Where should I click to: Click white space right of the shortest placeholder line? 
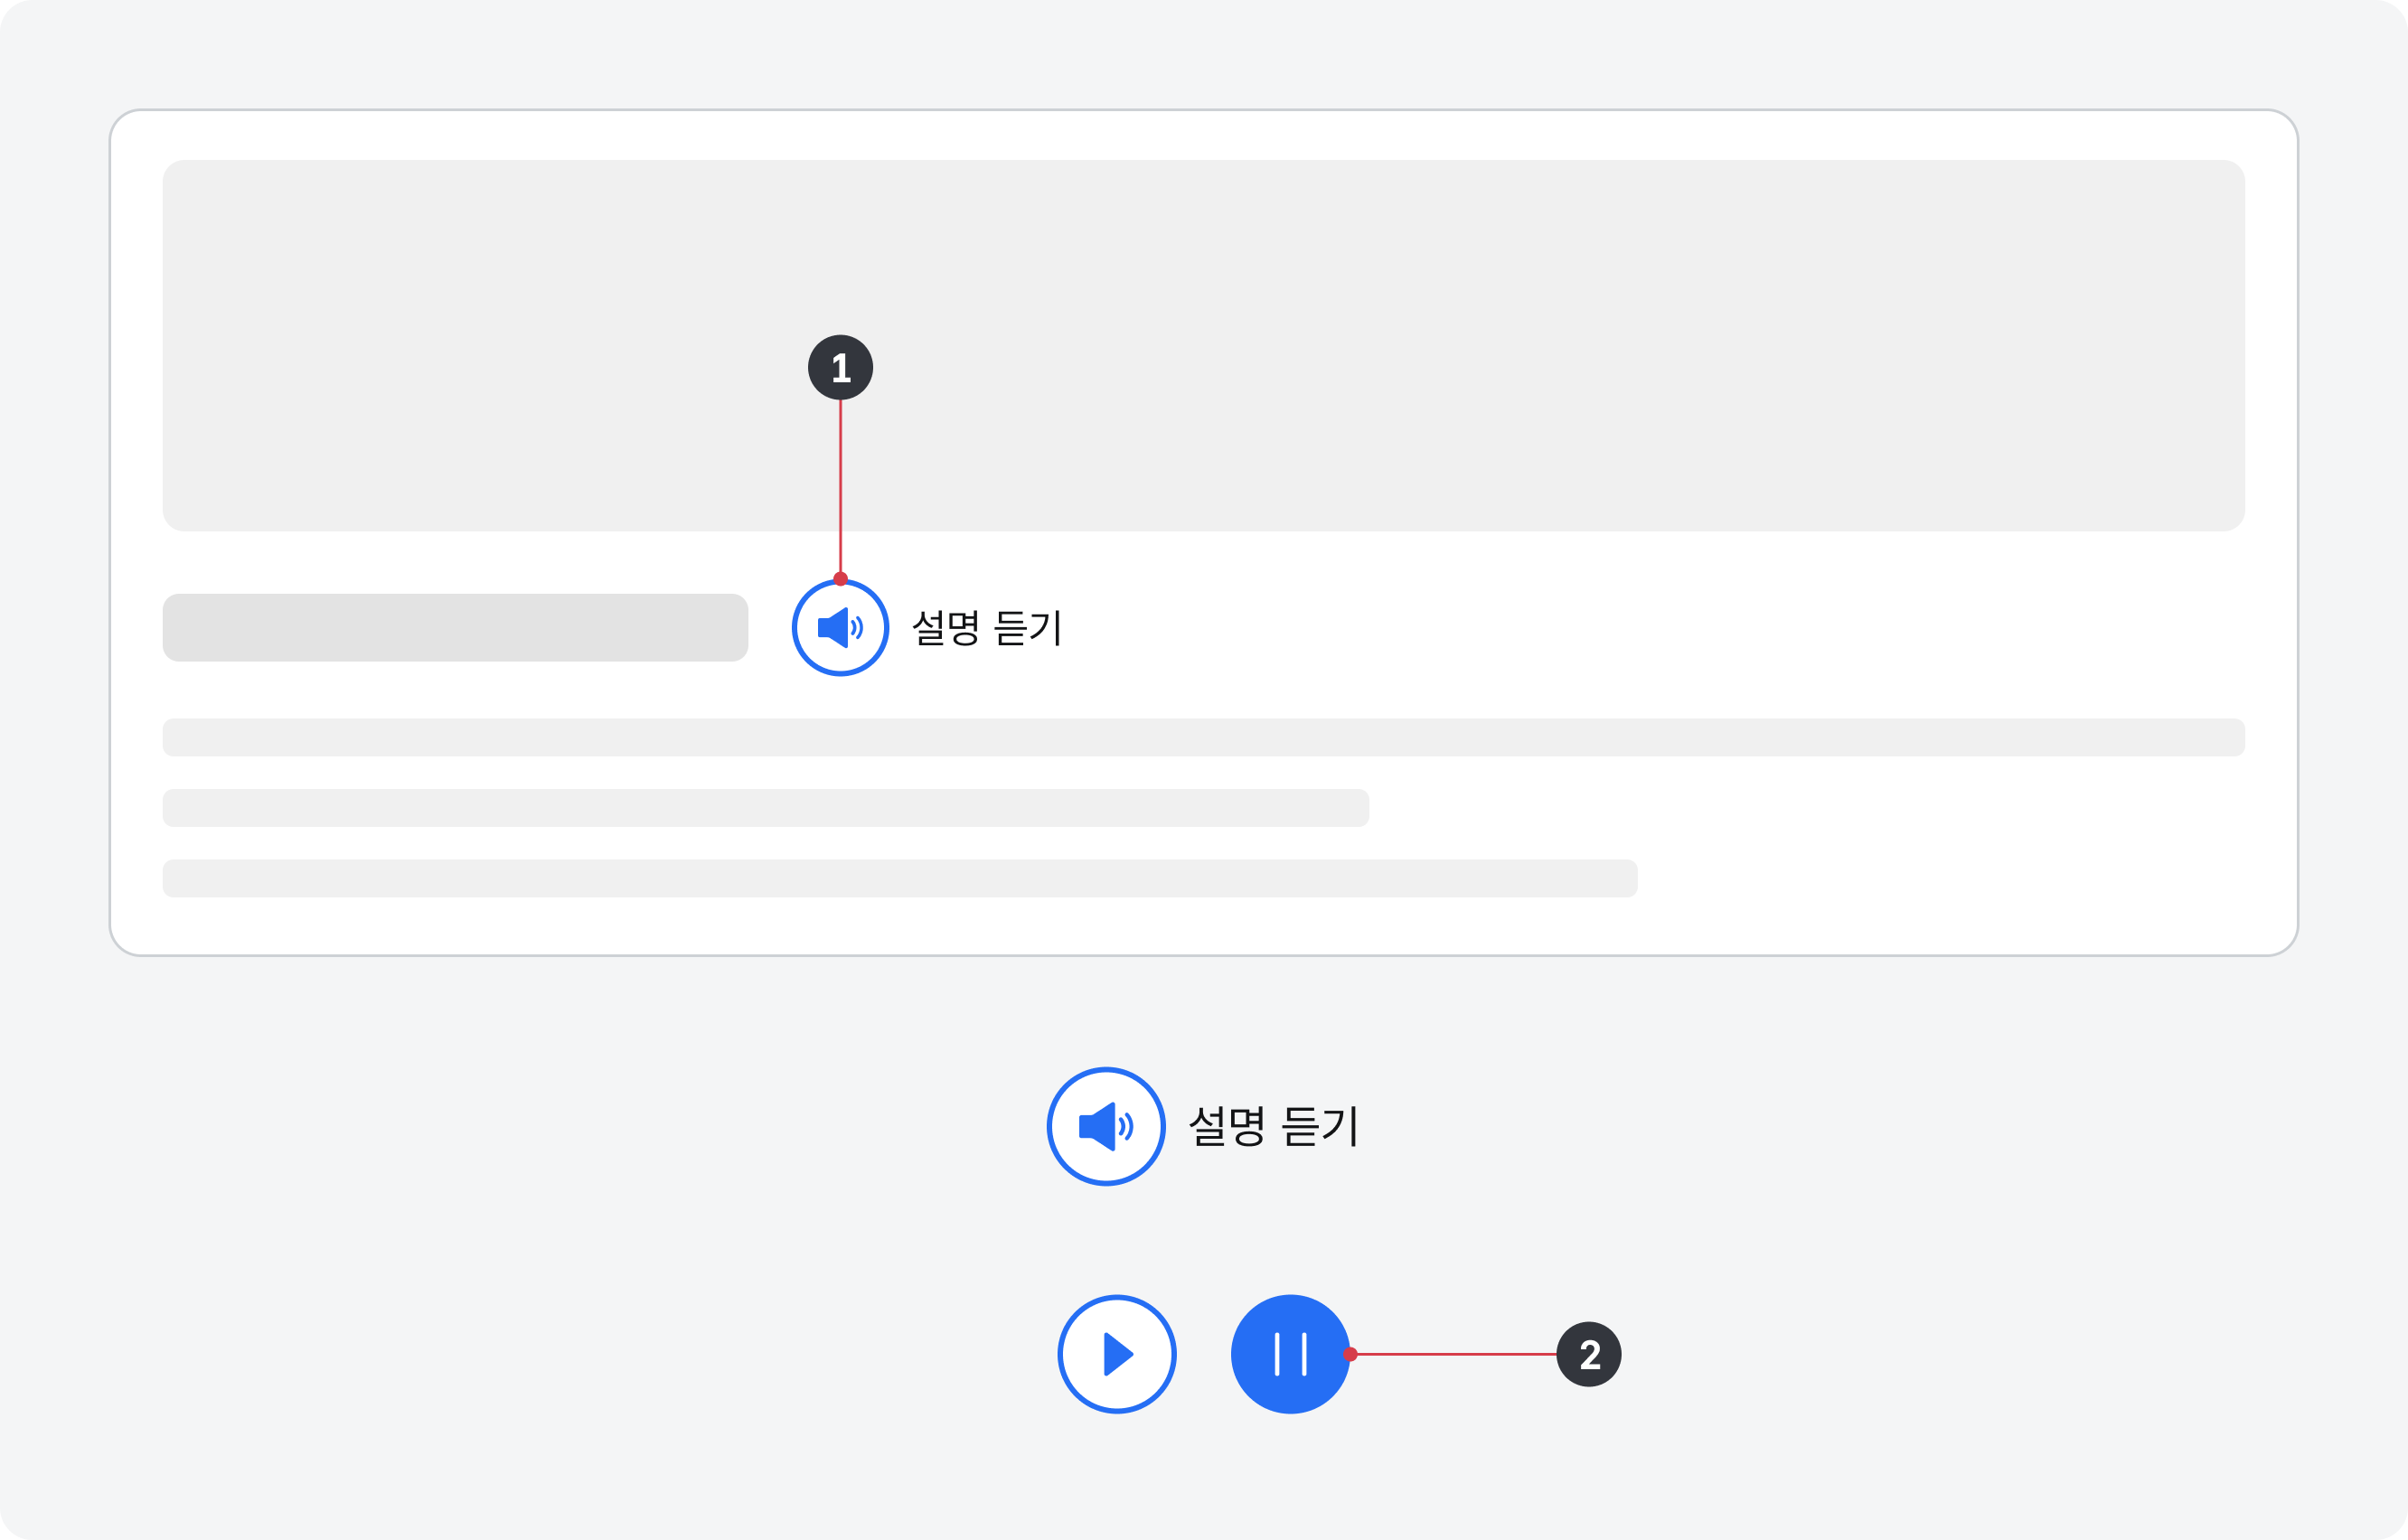[1800, 808]
